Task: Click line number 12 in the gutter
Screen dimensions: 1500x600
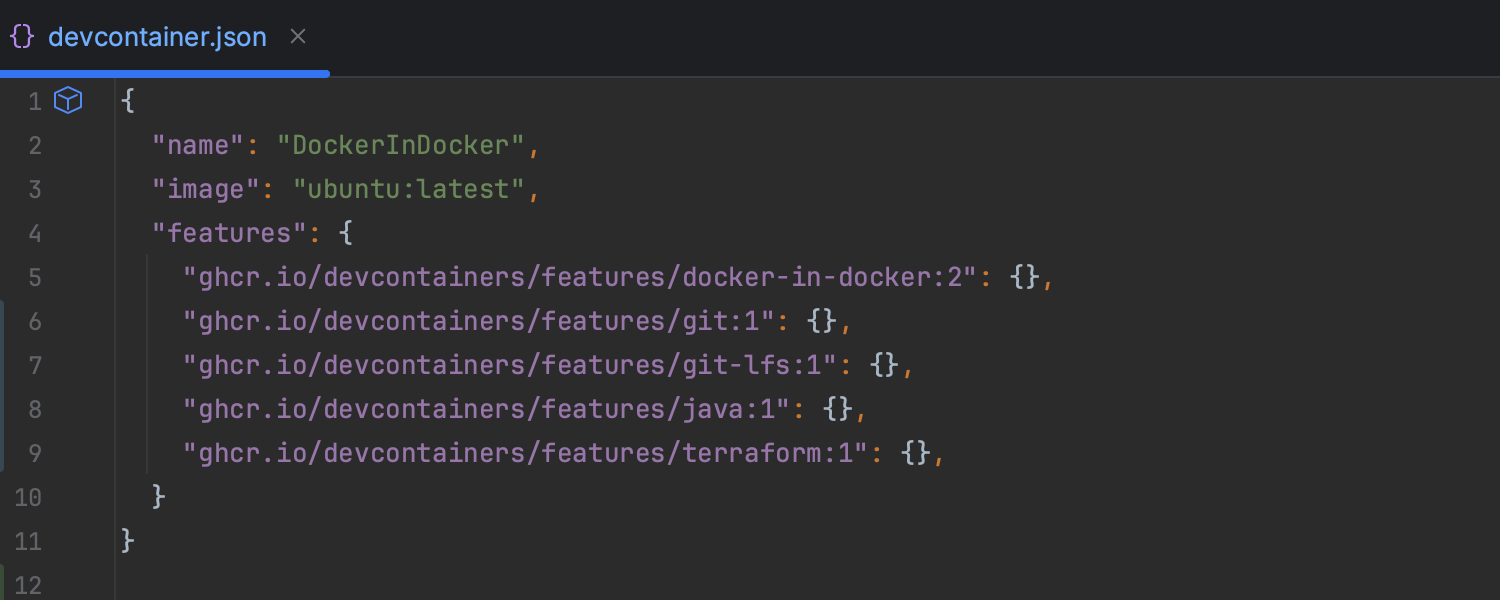Action: (28, 583)
